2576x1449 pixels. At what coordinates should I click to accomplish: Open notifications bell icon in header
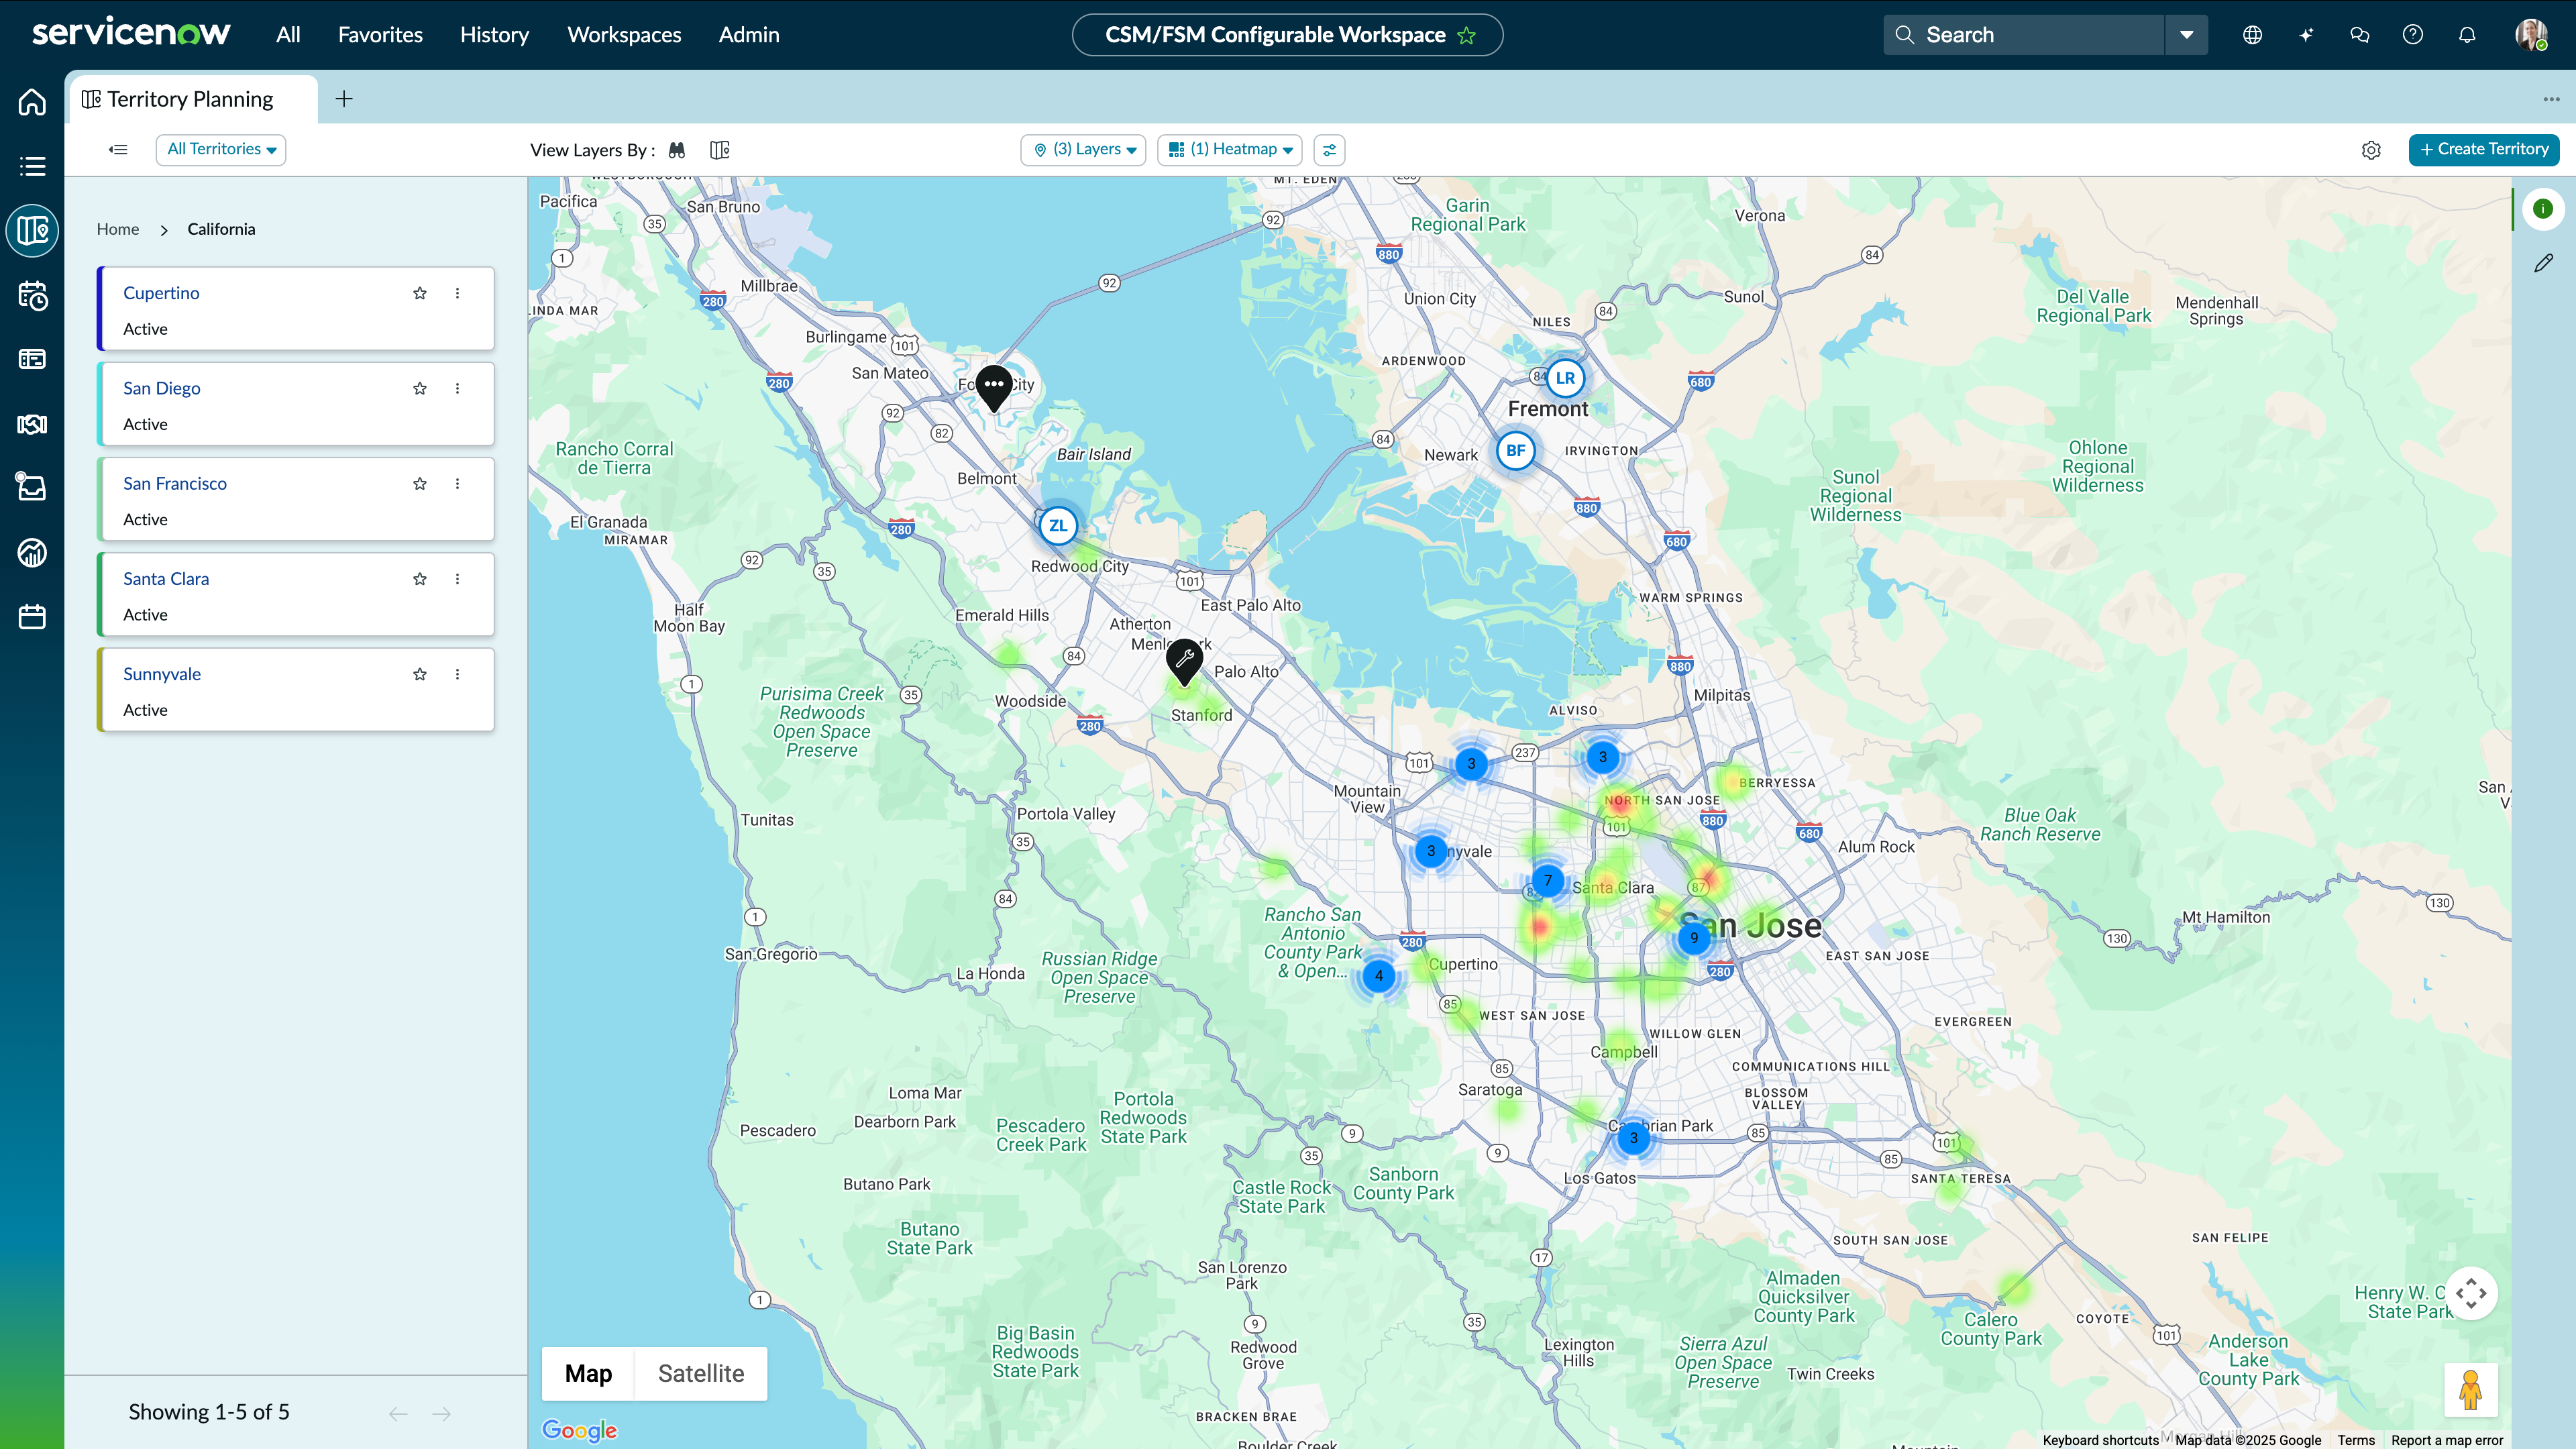[x=2467, y=35]
